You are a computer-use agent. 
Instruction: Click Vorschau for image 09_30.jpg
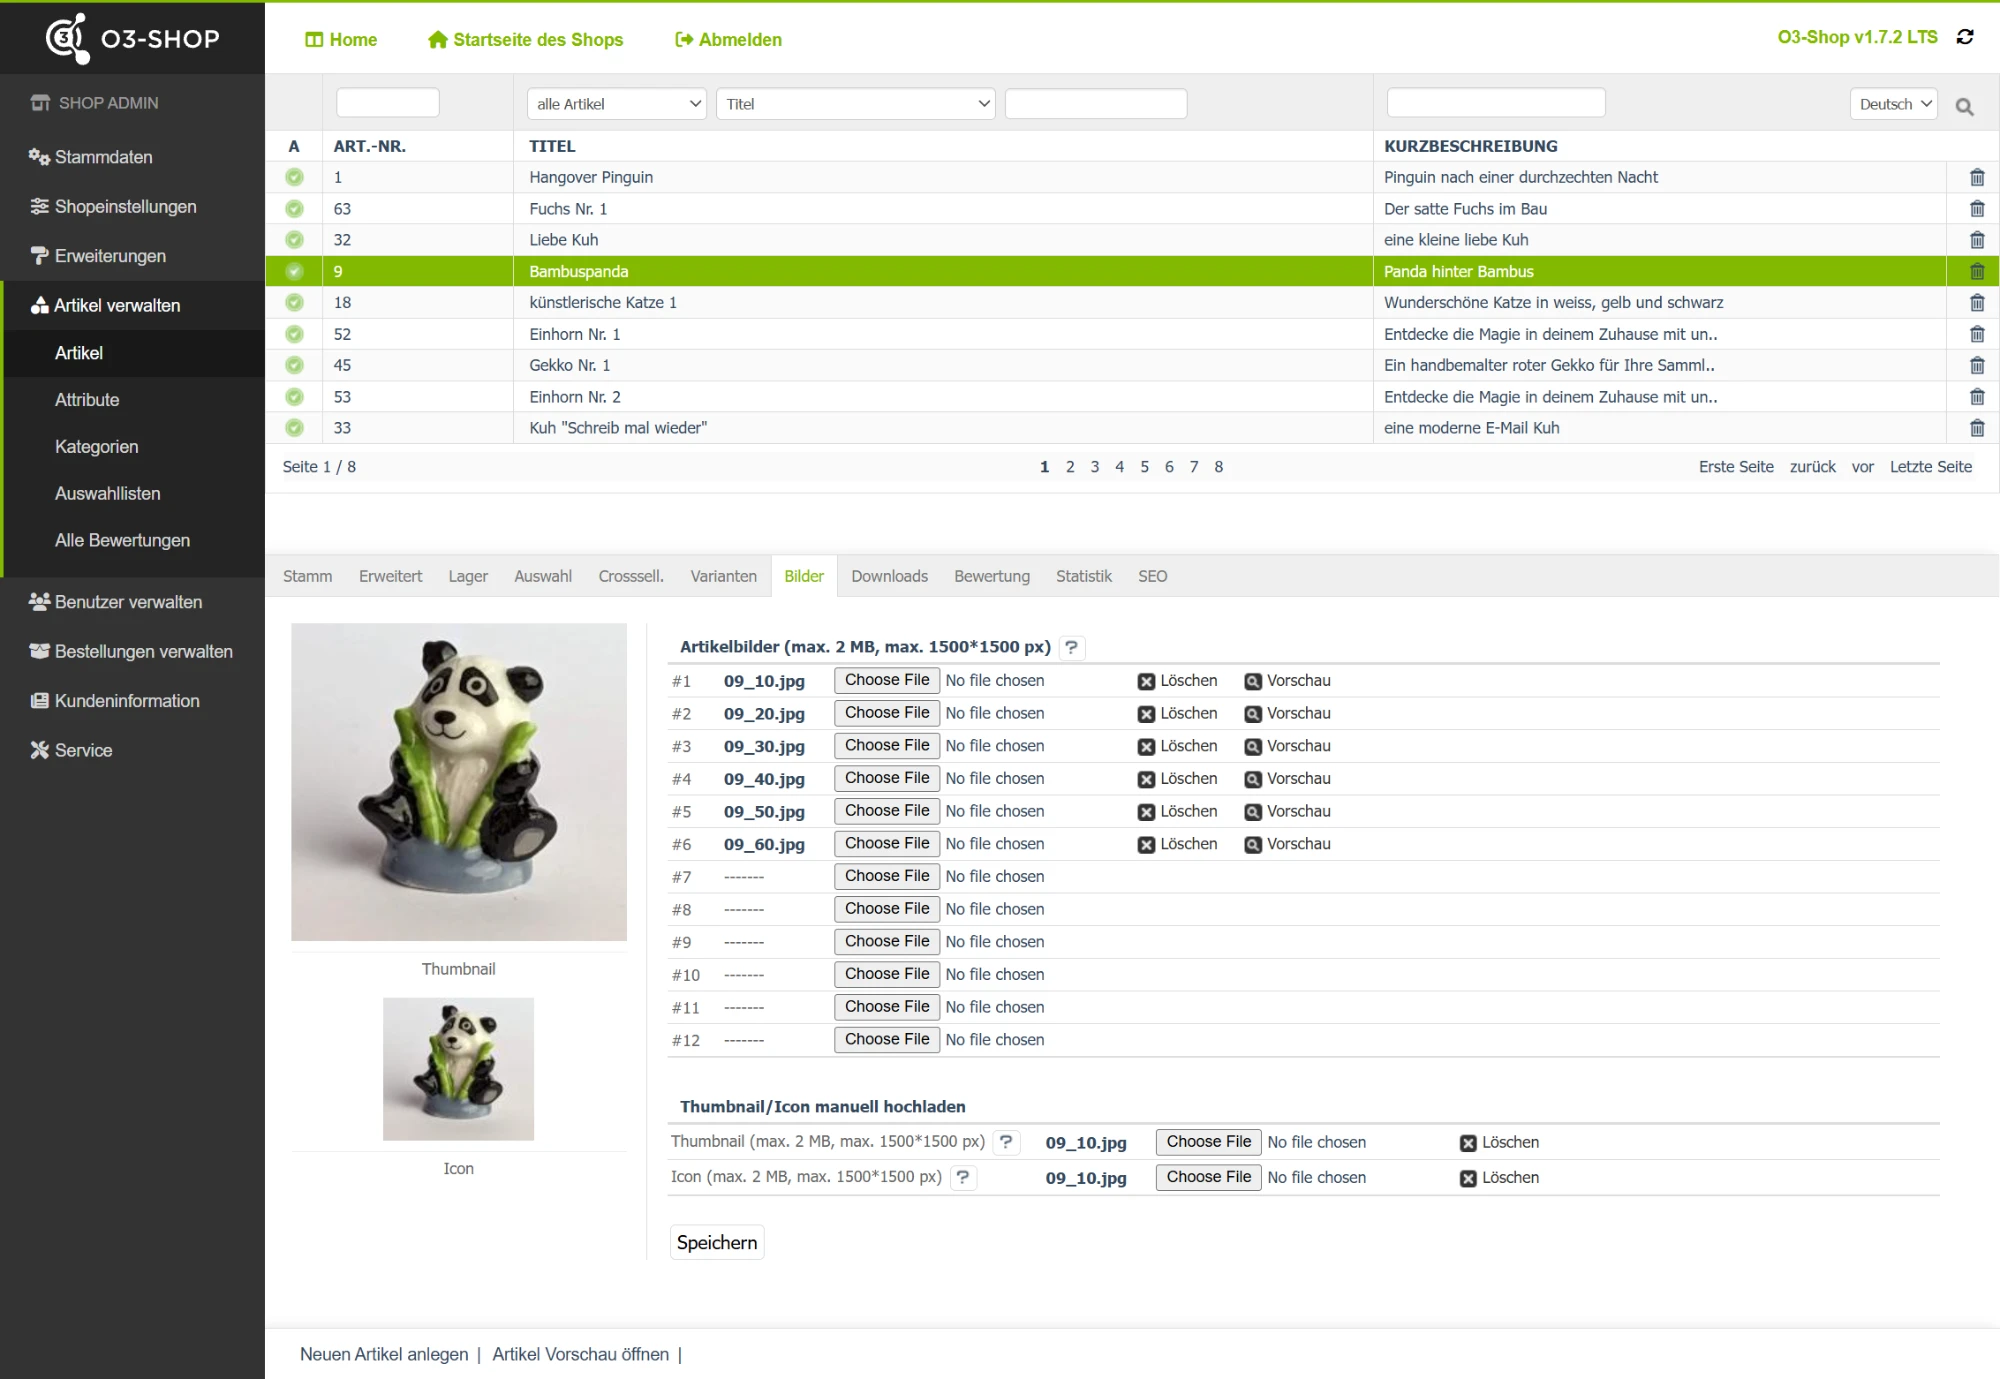click(1288, 746)
